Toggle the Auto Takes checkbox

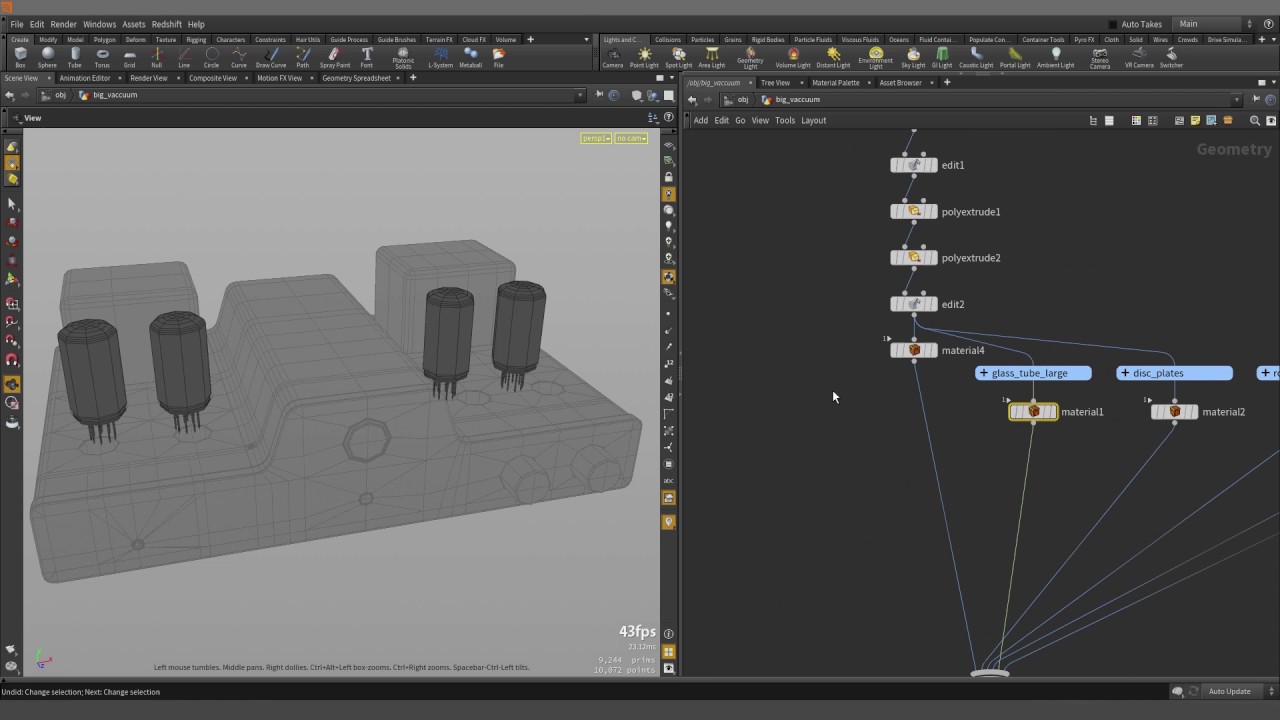1113,24
